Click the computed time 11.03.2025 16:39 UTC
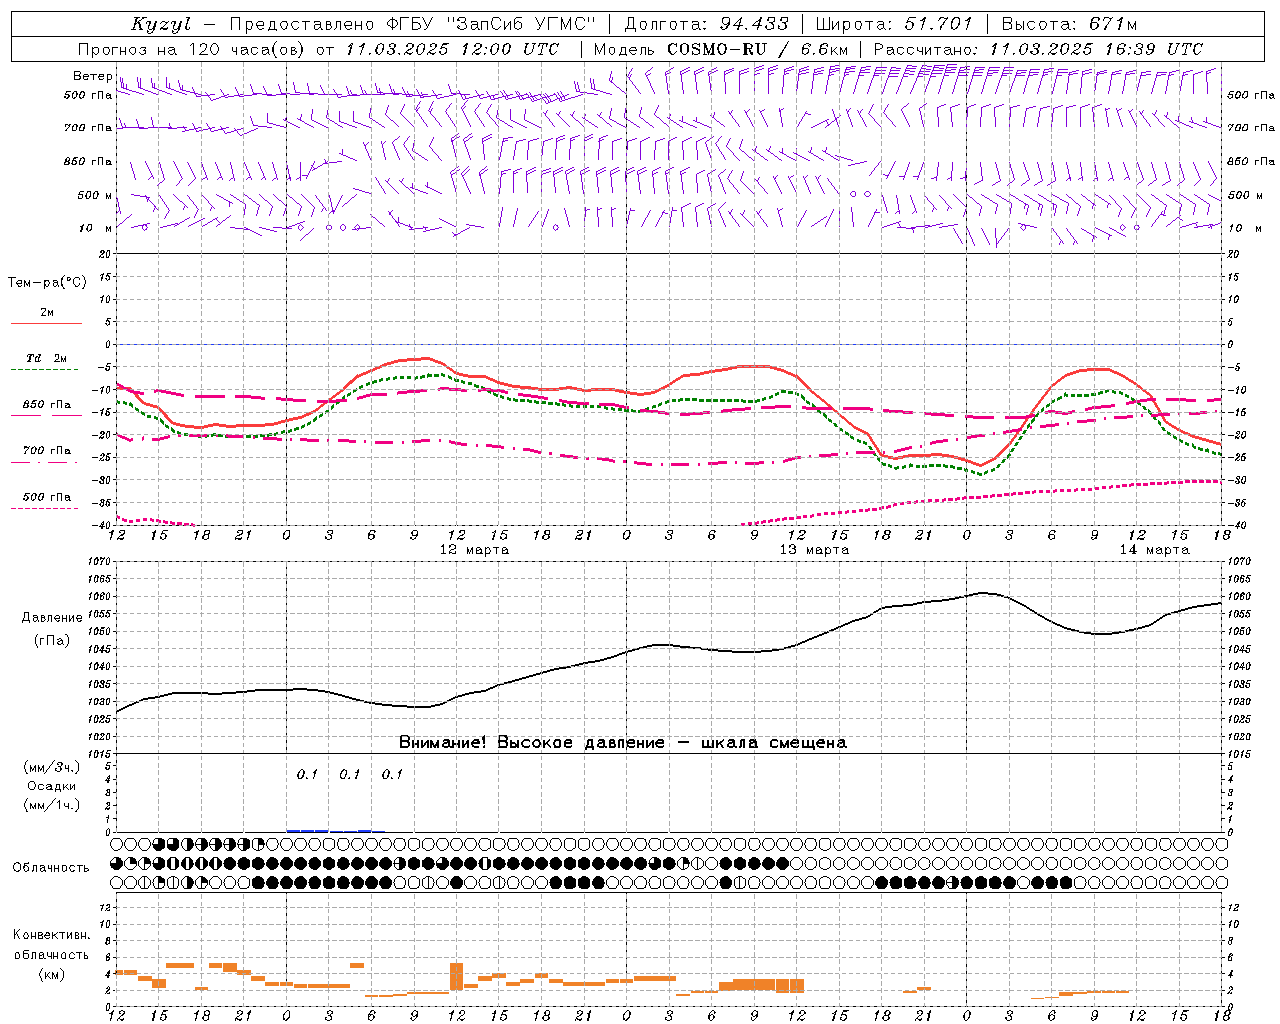Image resolution: width=1280 pixels, height=1024 pixels. (x=1096, y=49)
